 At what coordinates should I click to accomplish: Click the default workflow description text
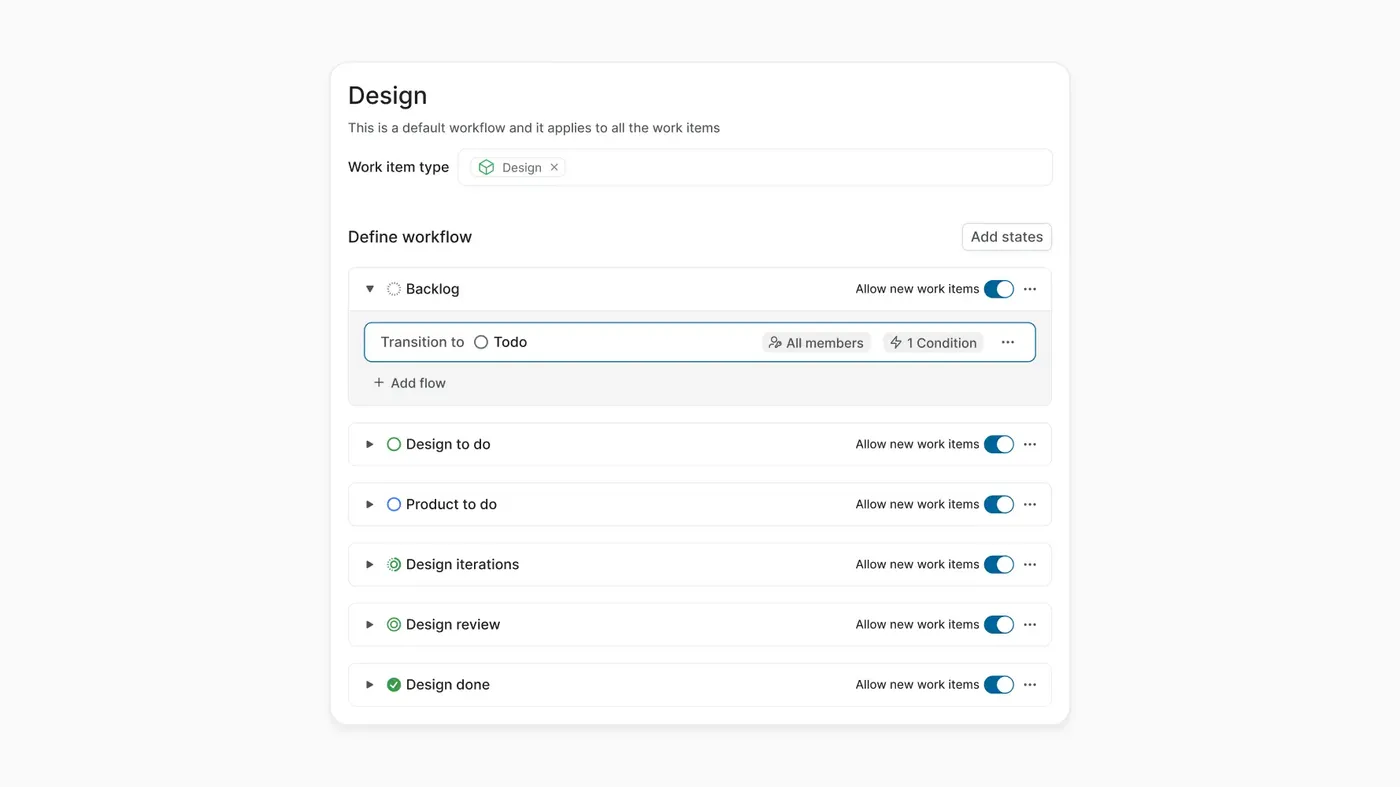click(534, 128)
